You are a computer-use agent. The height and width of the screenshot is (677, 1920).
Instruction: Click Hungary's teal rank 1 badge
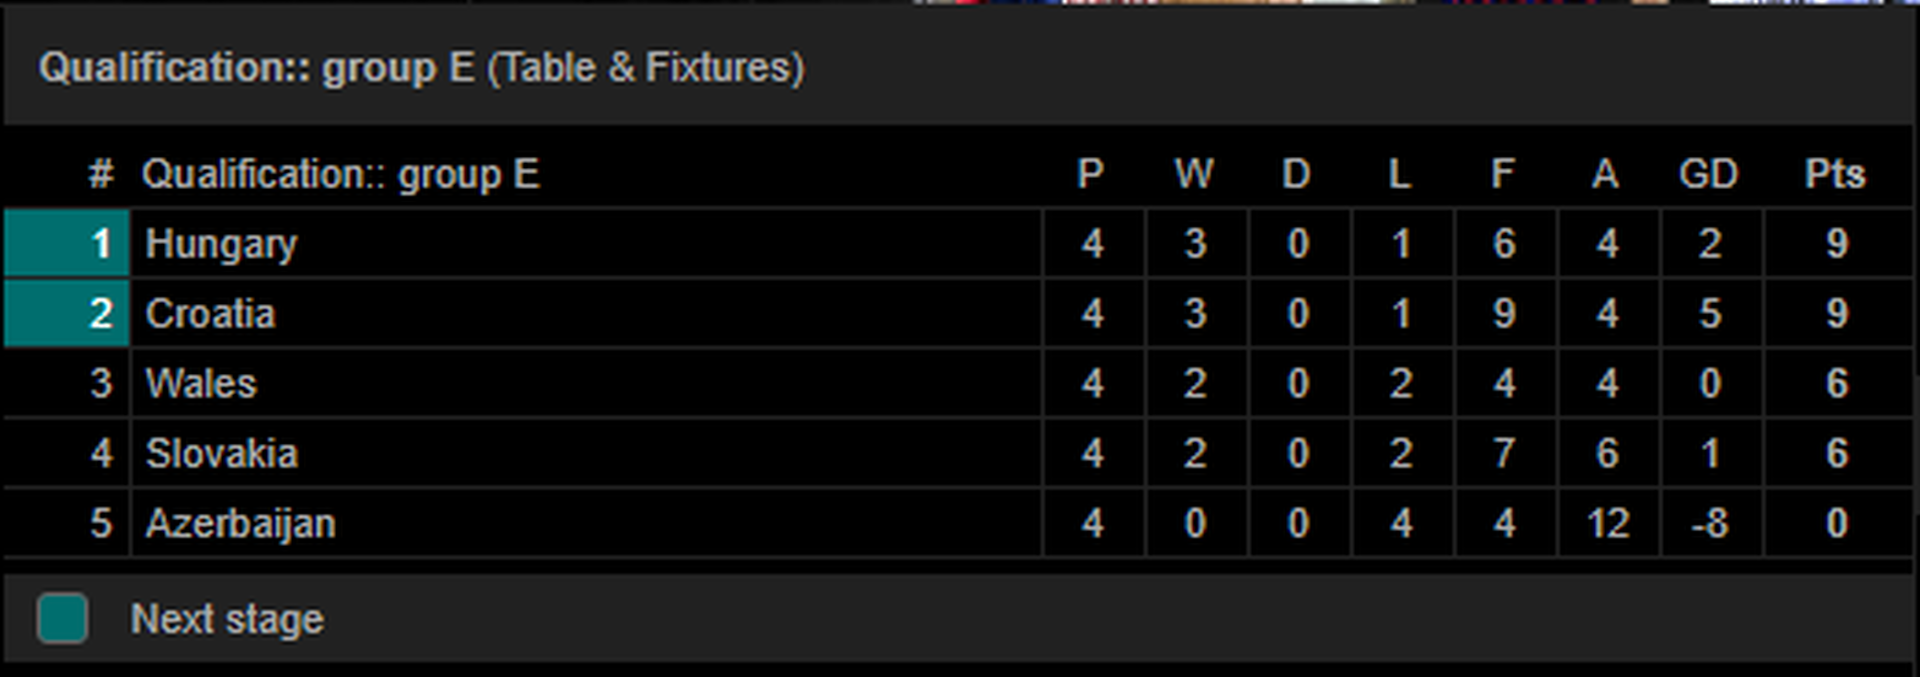[67, 243]
